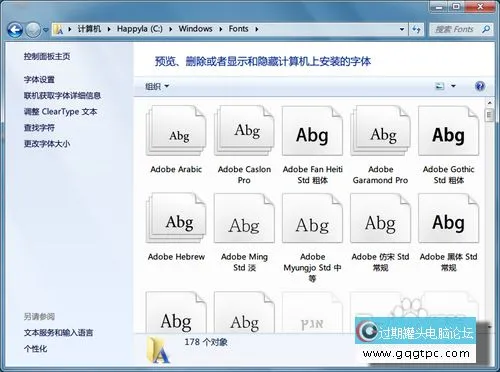The width and height of the screenshot is (500, 372).
Task: Open the 组织 dropdown menu
Action: (x=157, y=86)
